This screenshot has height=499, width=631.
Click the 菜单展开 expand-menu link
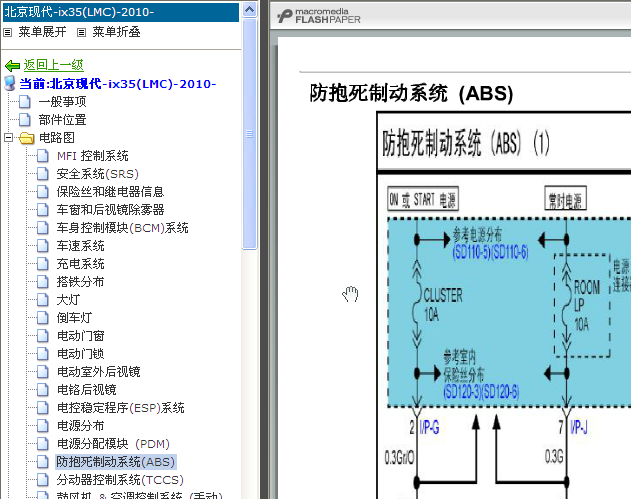coord(42,32)
